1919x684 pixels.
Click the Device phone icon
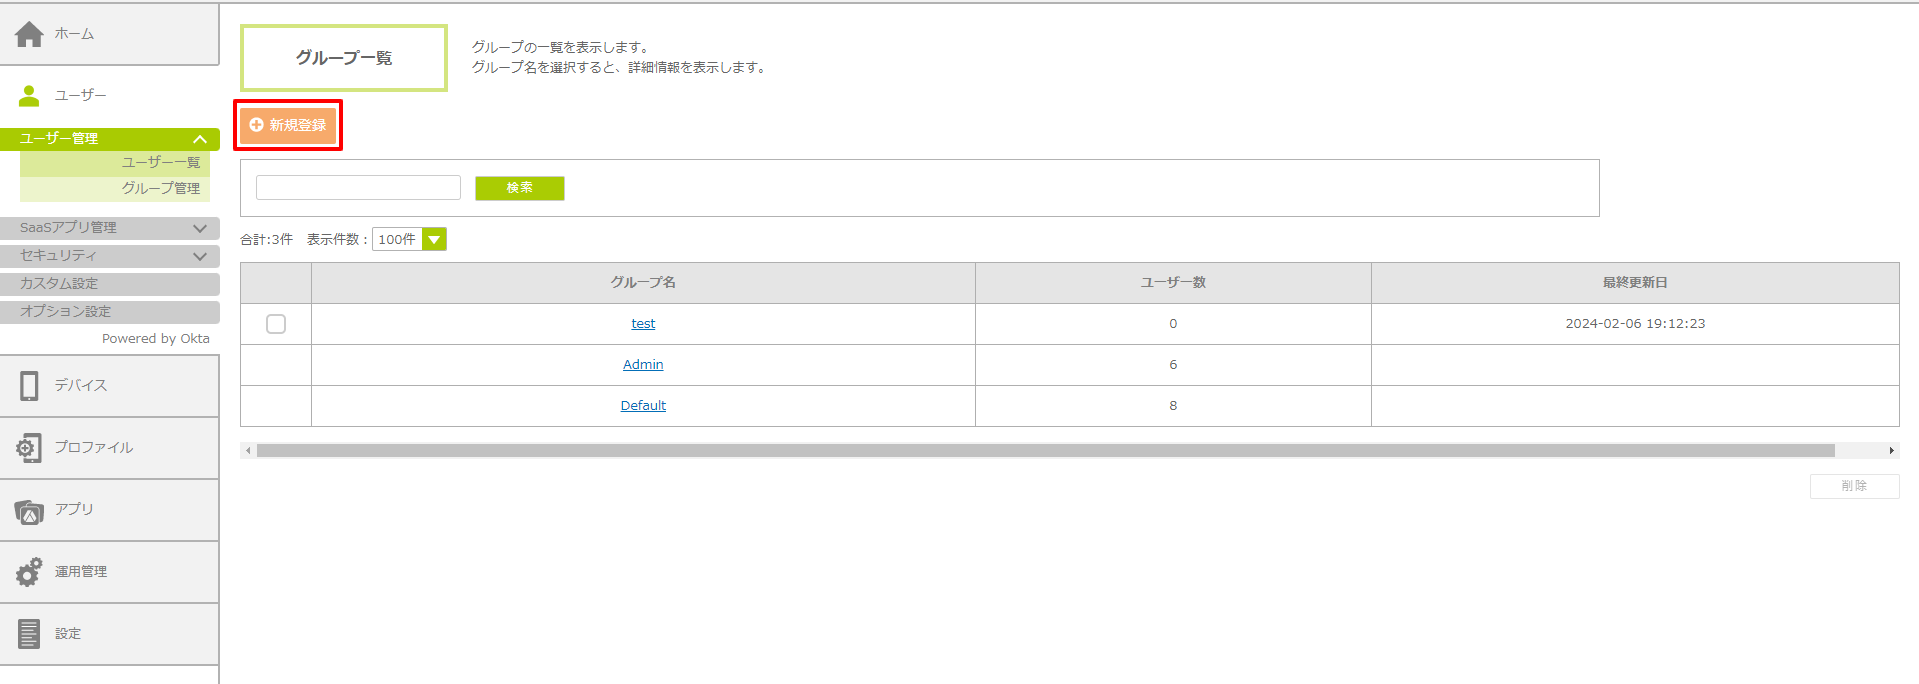point(29,386)
